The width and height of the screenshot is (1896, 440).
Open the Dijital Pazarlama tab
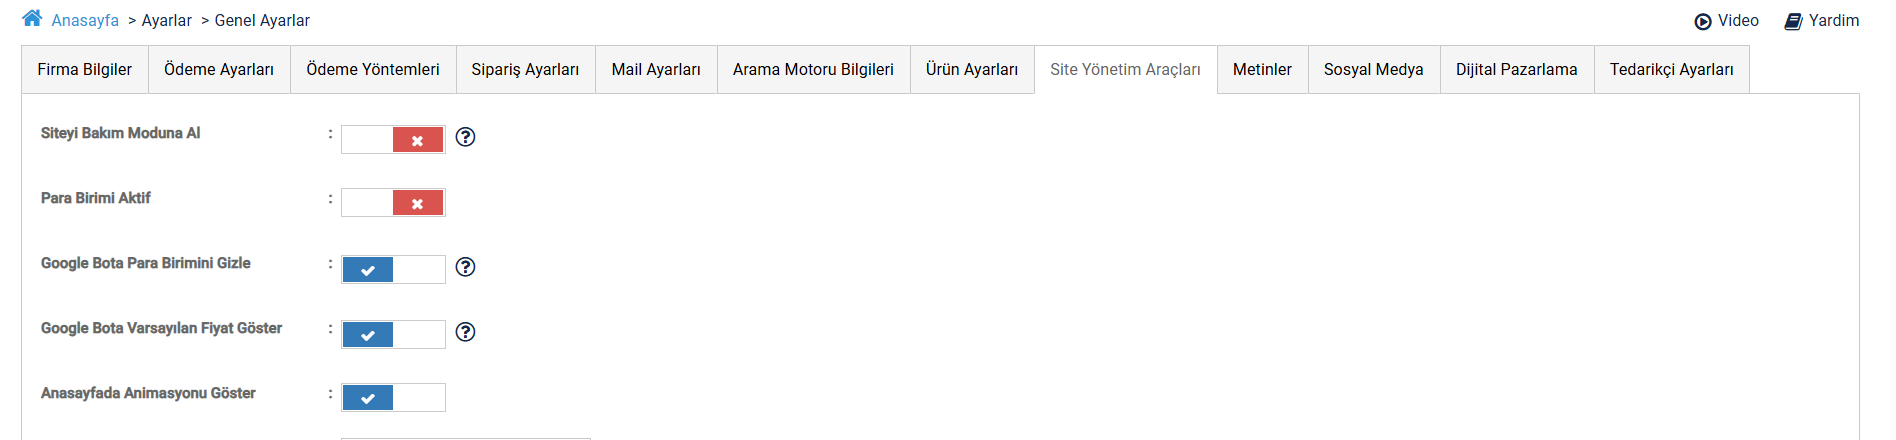tap(1516, 70)
